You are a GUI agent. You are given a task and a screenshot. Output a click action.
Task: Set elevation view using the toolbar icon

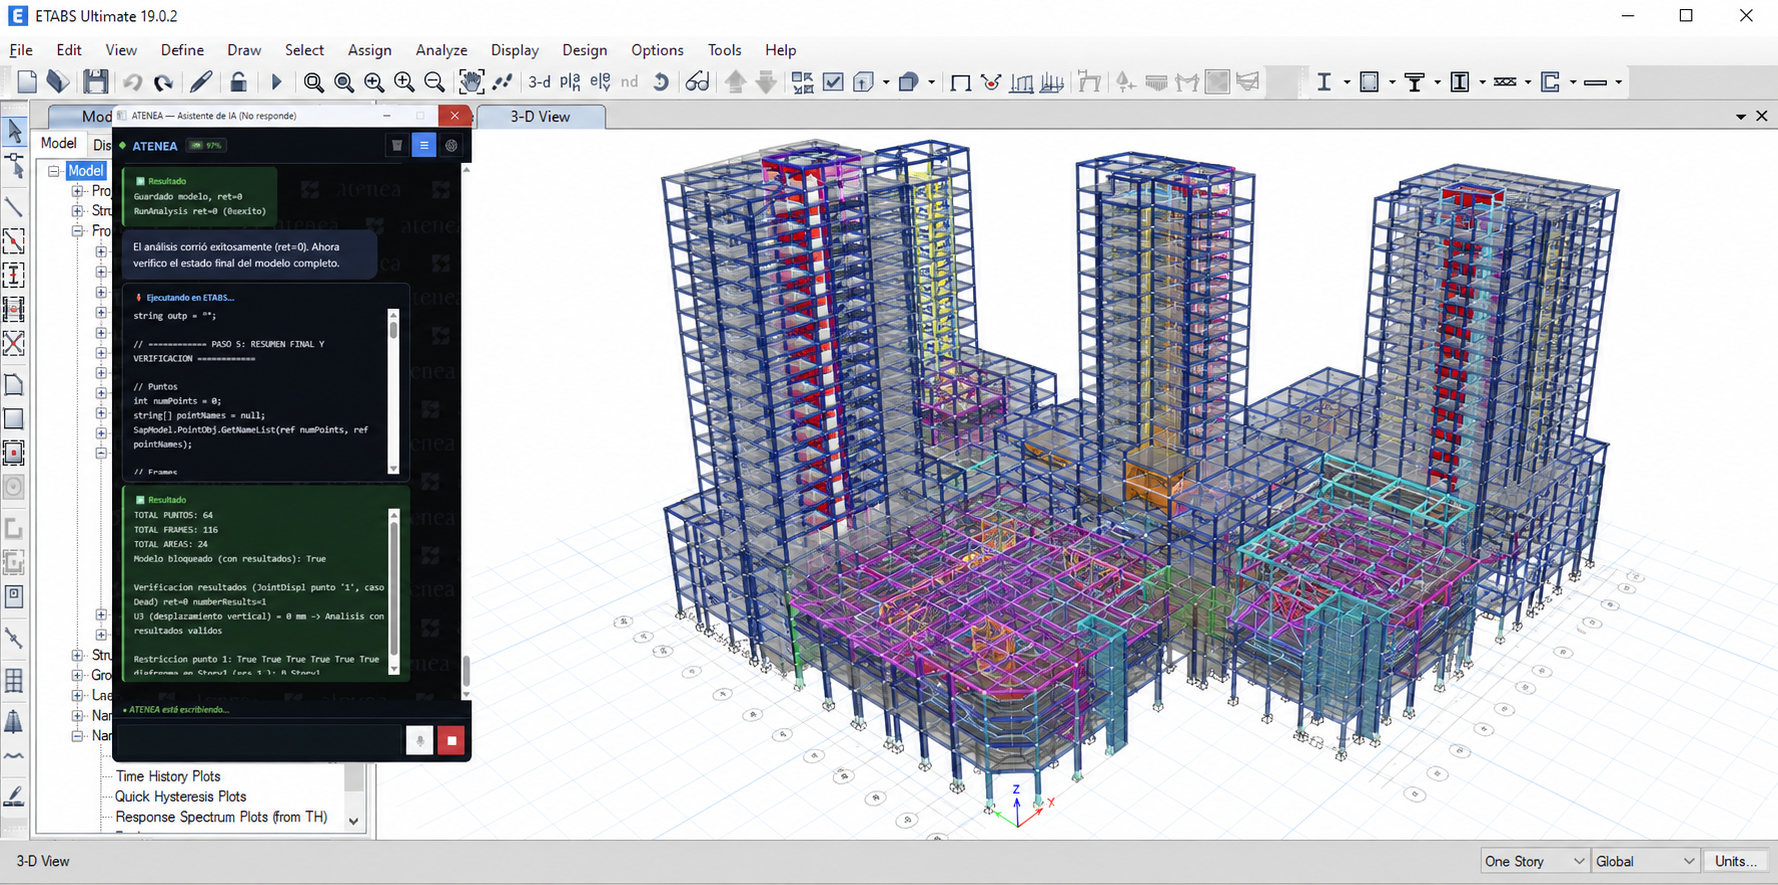[x=600, y=82]
